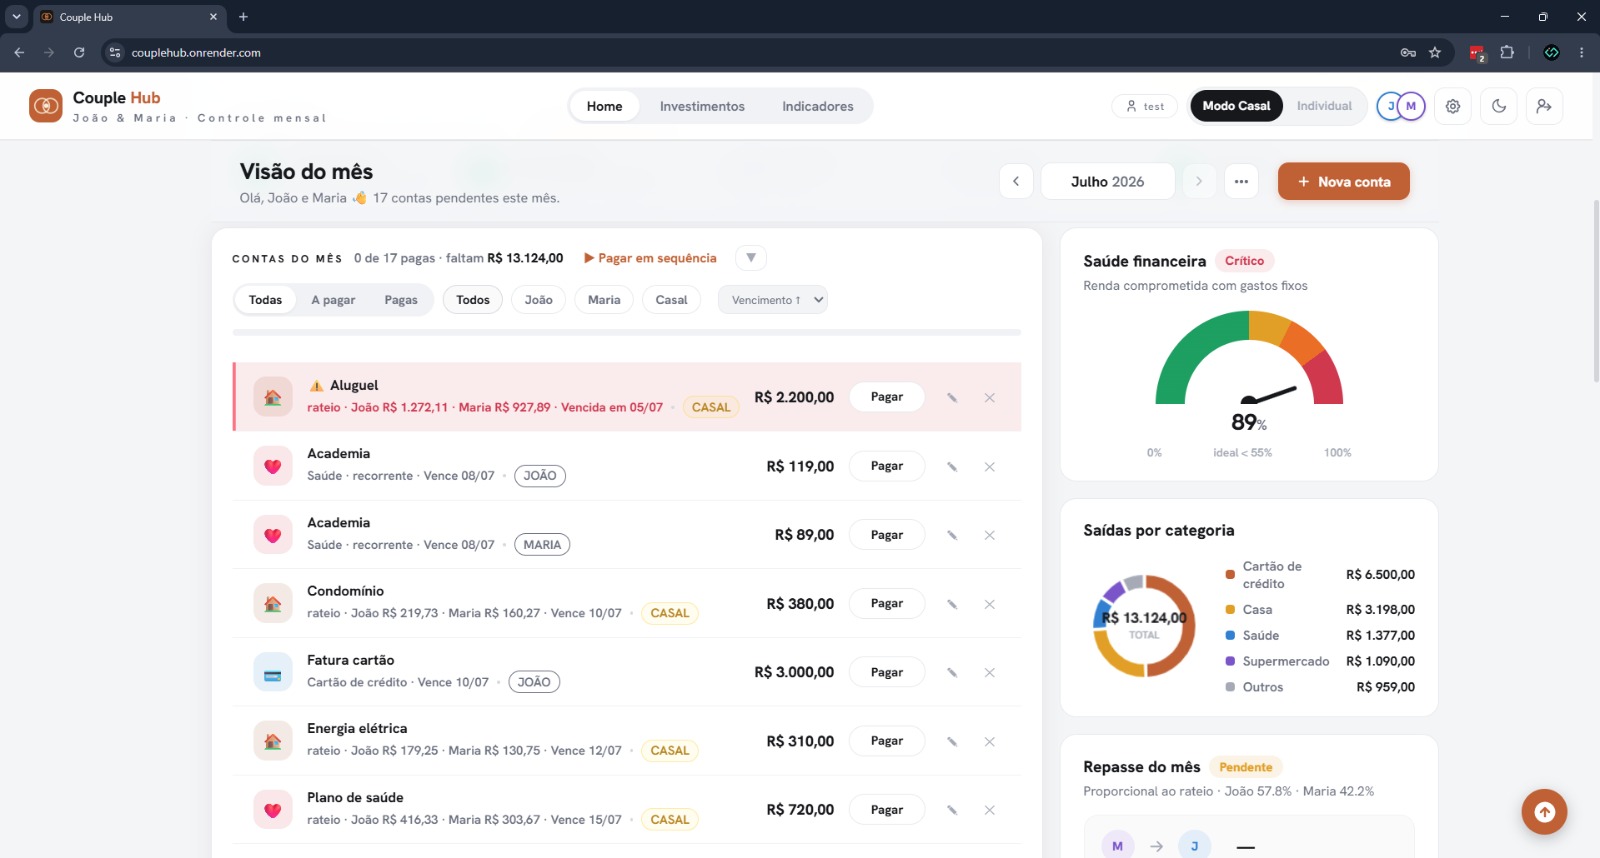Click the J M avatars icon
The image size is (1600, 858).
1400,106
